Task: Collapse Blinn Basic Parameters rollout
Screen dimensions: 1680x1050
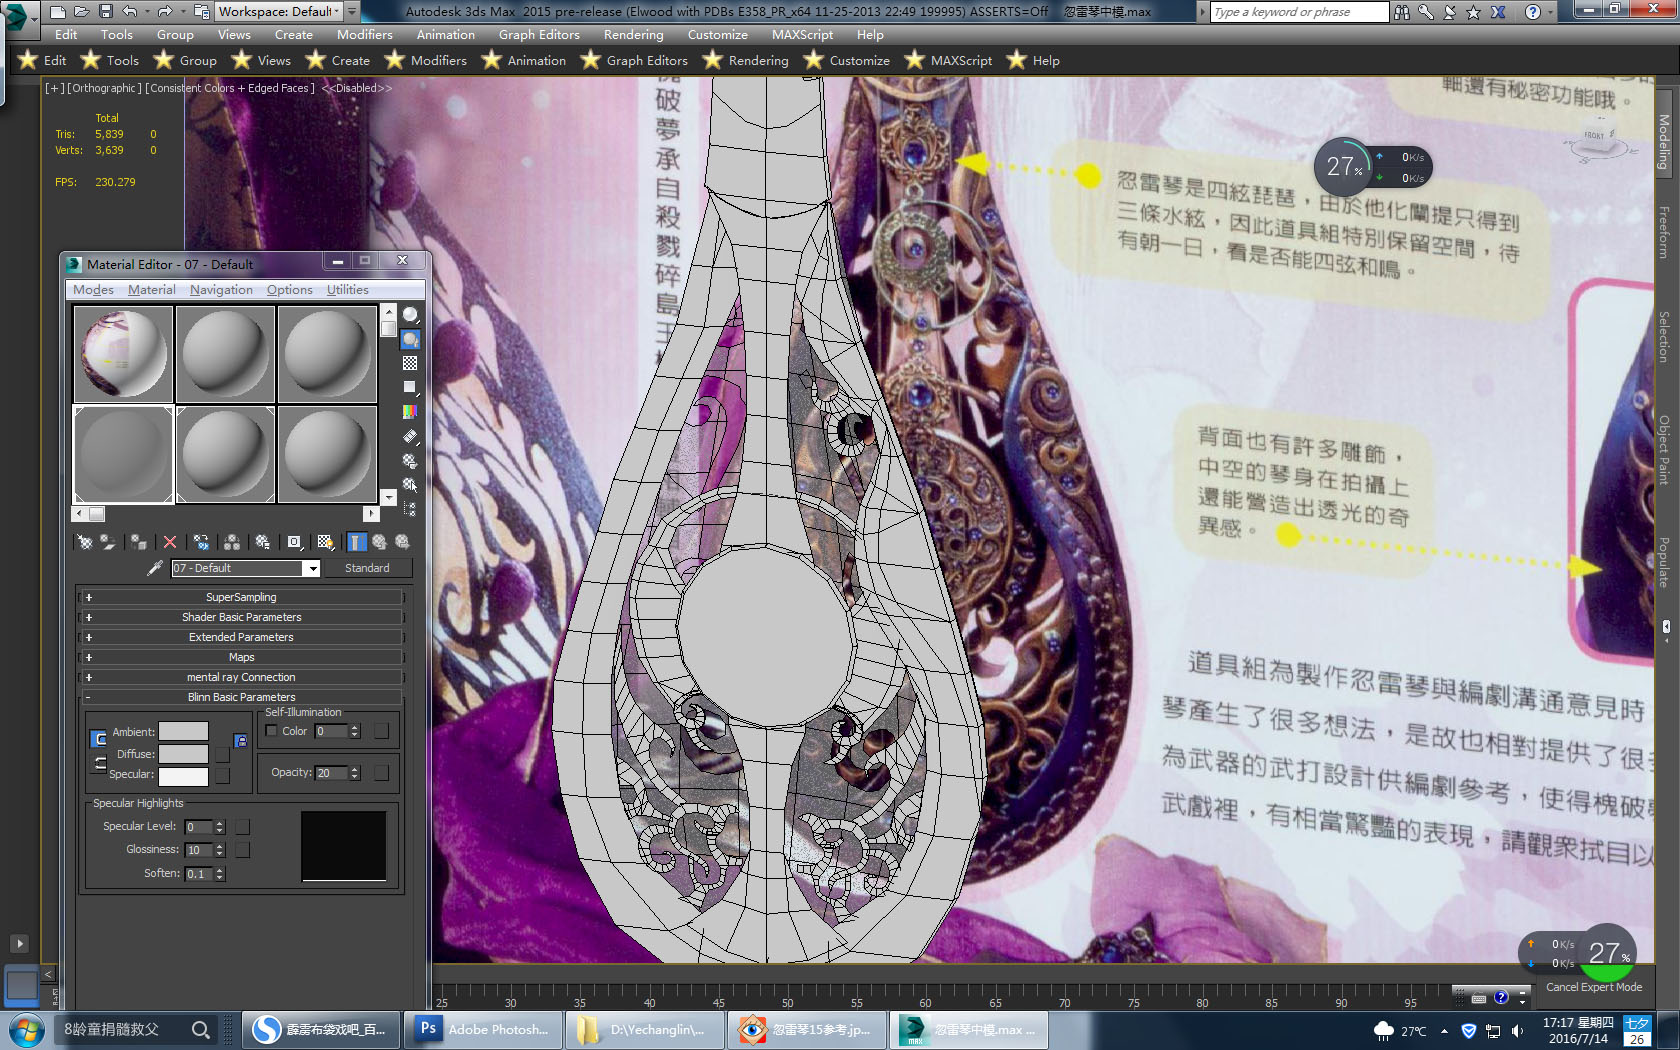Action: click(x=241, y=697)
